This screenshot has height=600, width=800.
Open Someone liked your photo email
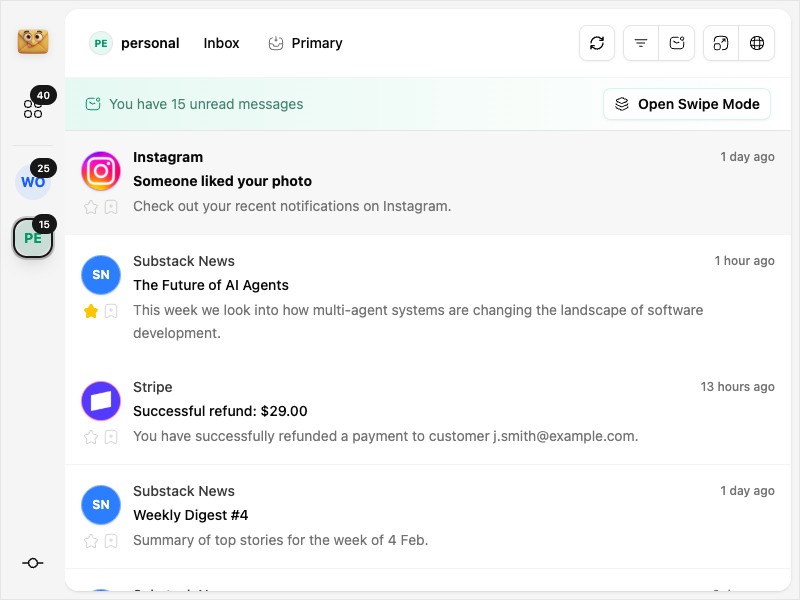[428, 183]
